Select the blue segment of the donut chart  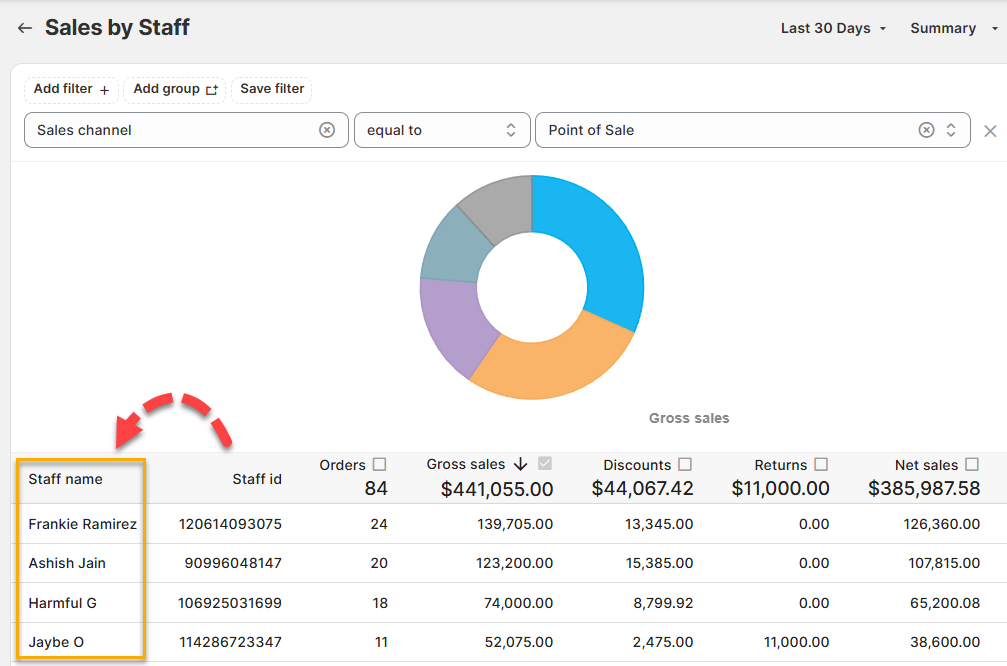pos(598,250)
